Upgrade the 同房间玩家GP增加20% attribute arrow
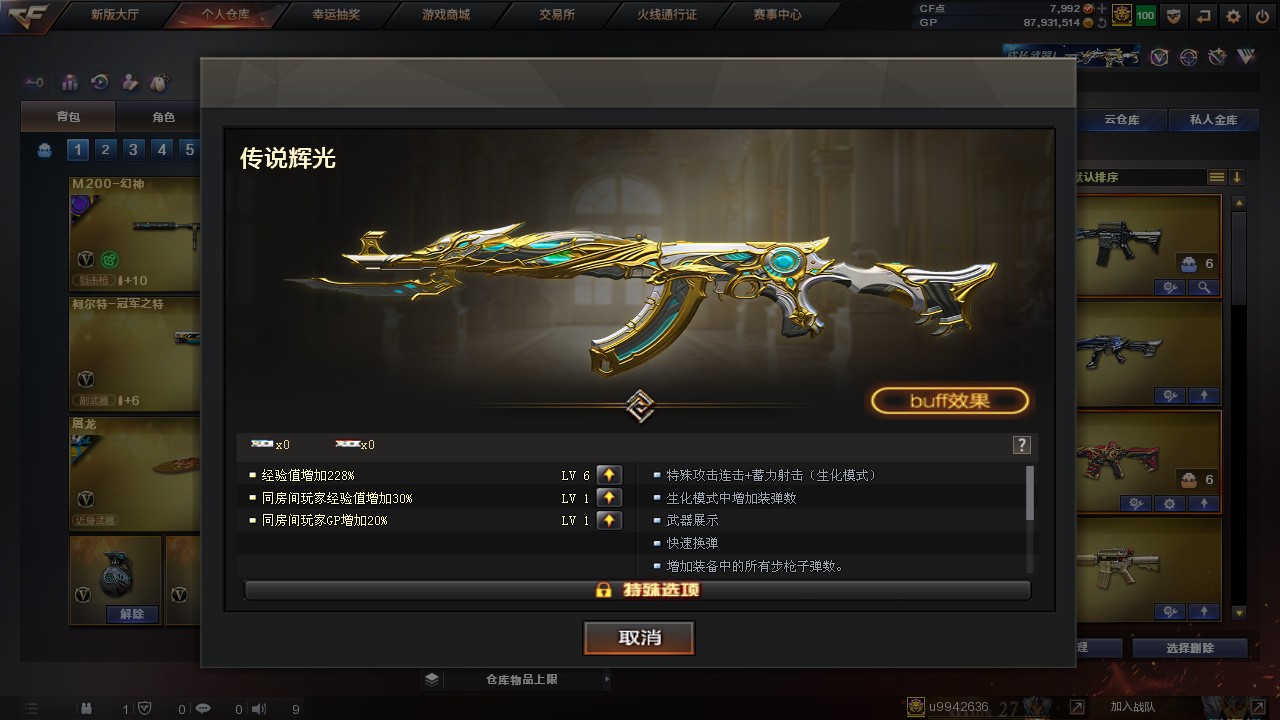Screen dimensions: 1280x720 coord(608,520)
